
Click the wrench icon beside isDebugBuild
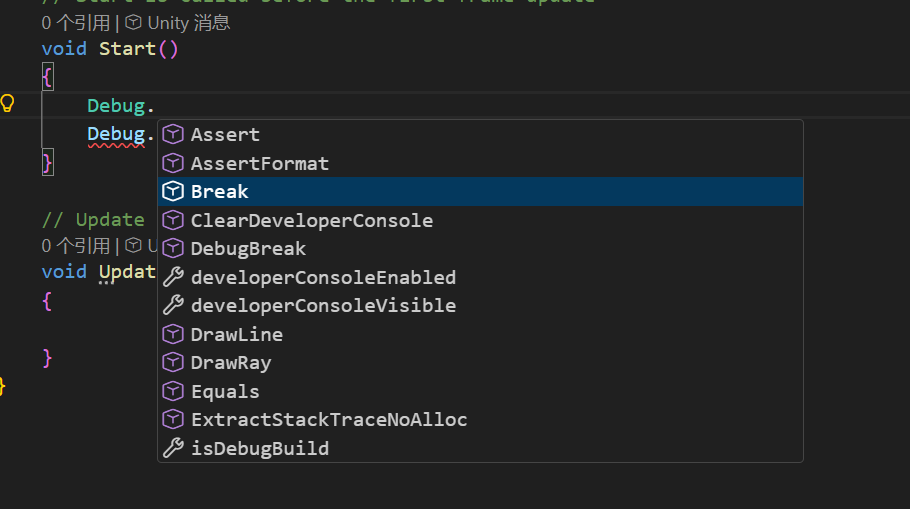[173, 448]
